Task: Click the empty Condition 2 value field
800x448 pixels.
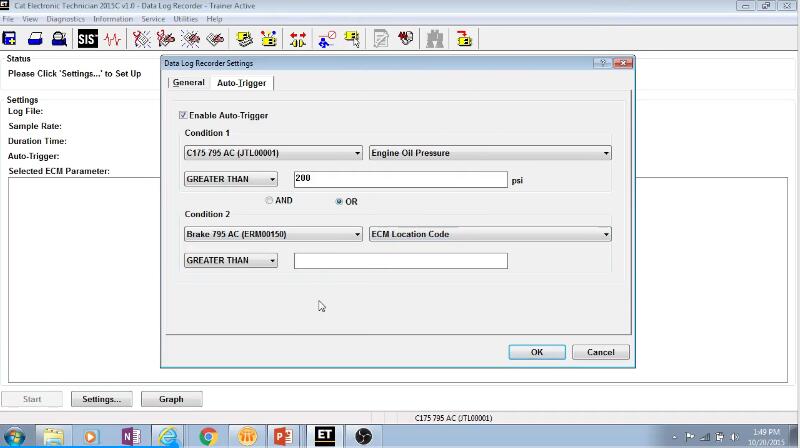Action: point(400,261)
